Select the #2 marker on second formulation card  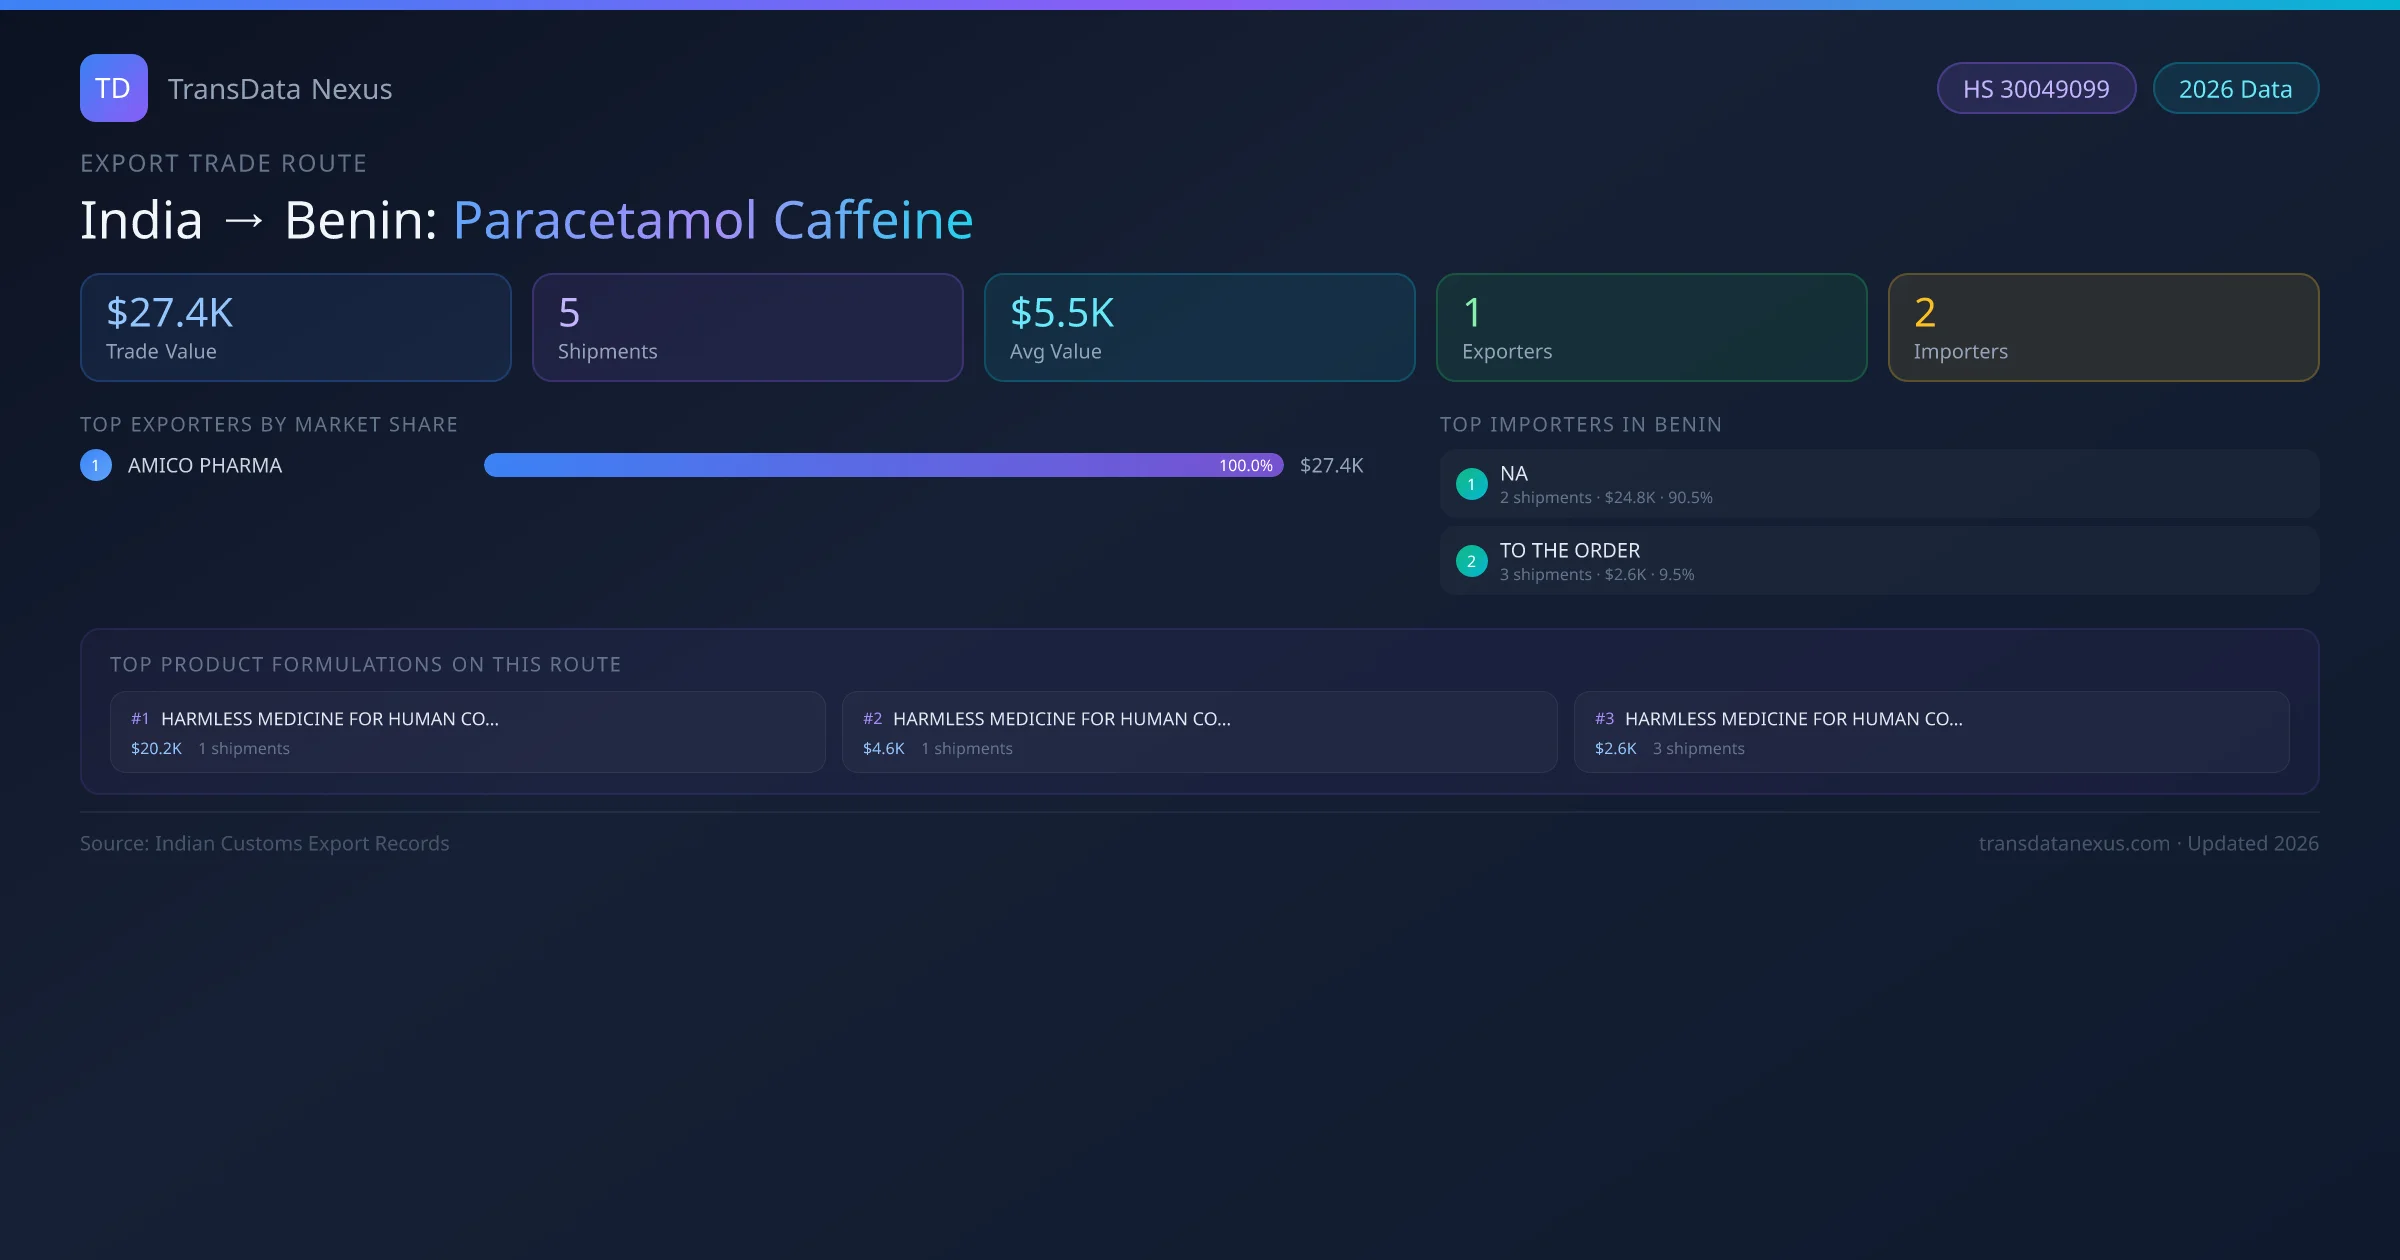click(x=871, y=718)
